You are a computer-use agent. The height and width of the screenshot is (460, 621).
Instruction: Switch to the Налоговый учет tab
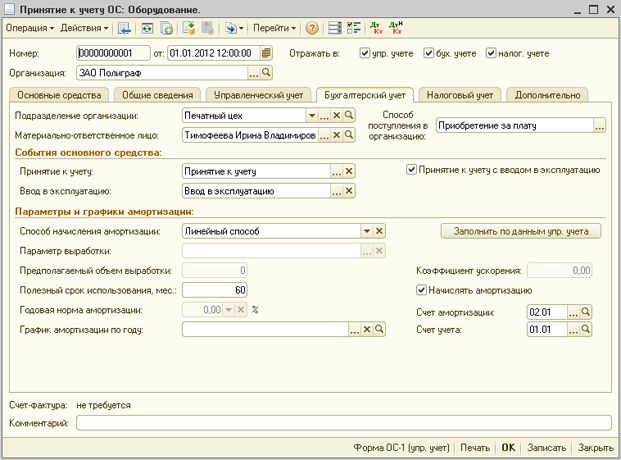coord(460,95)
